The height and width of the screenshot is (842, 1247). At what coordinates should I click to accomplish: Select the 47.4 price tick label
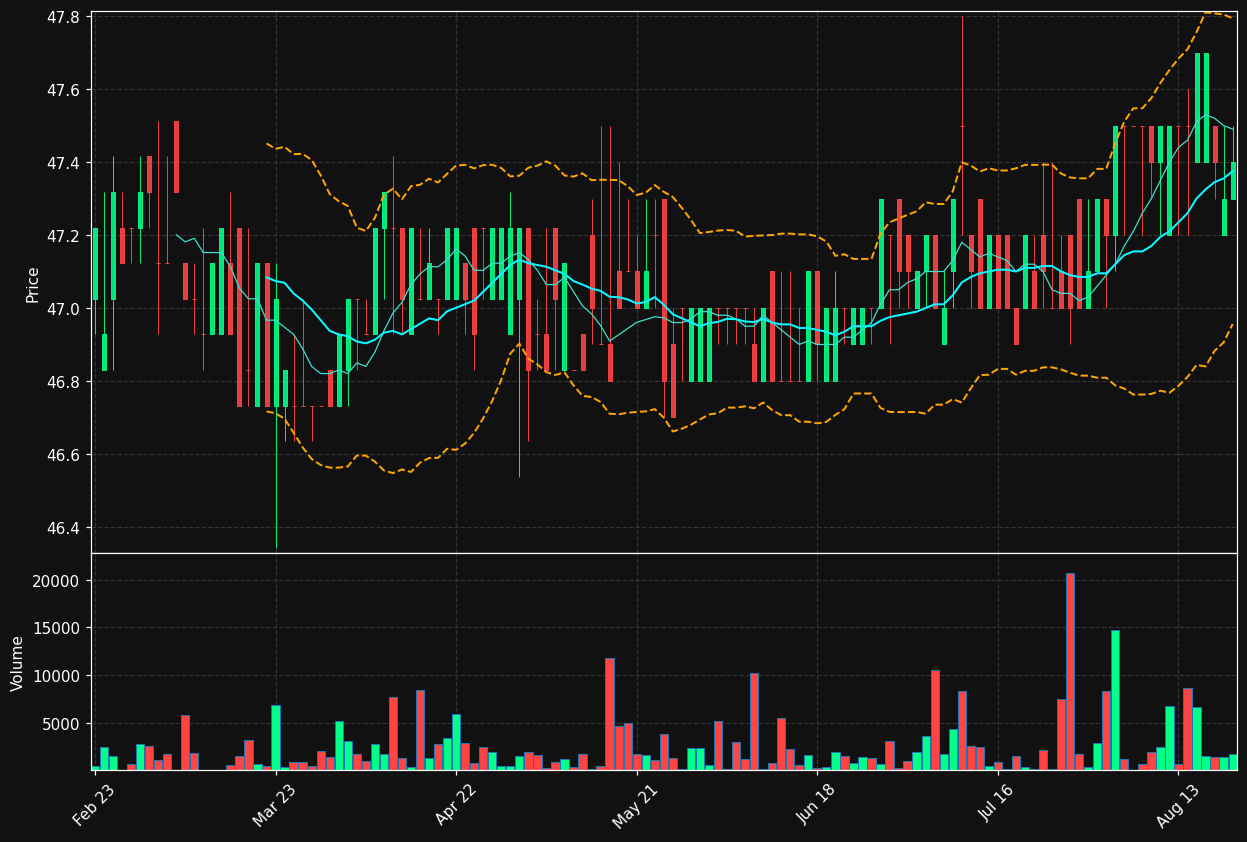64,163
